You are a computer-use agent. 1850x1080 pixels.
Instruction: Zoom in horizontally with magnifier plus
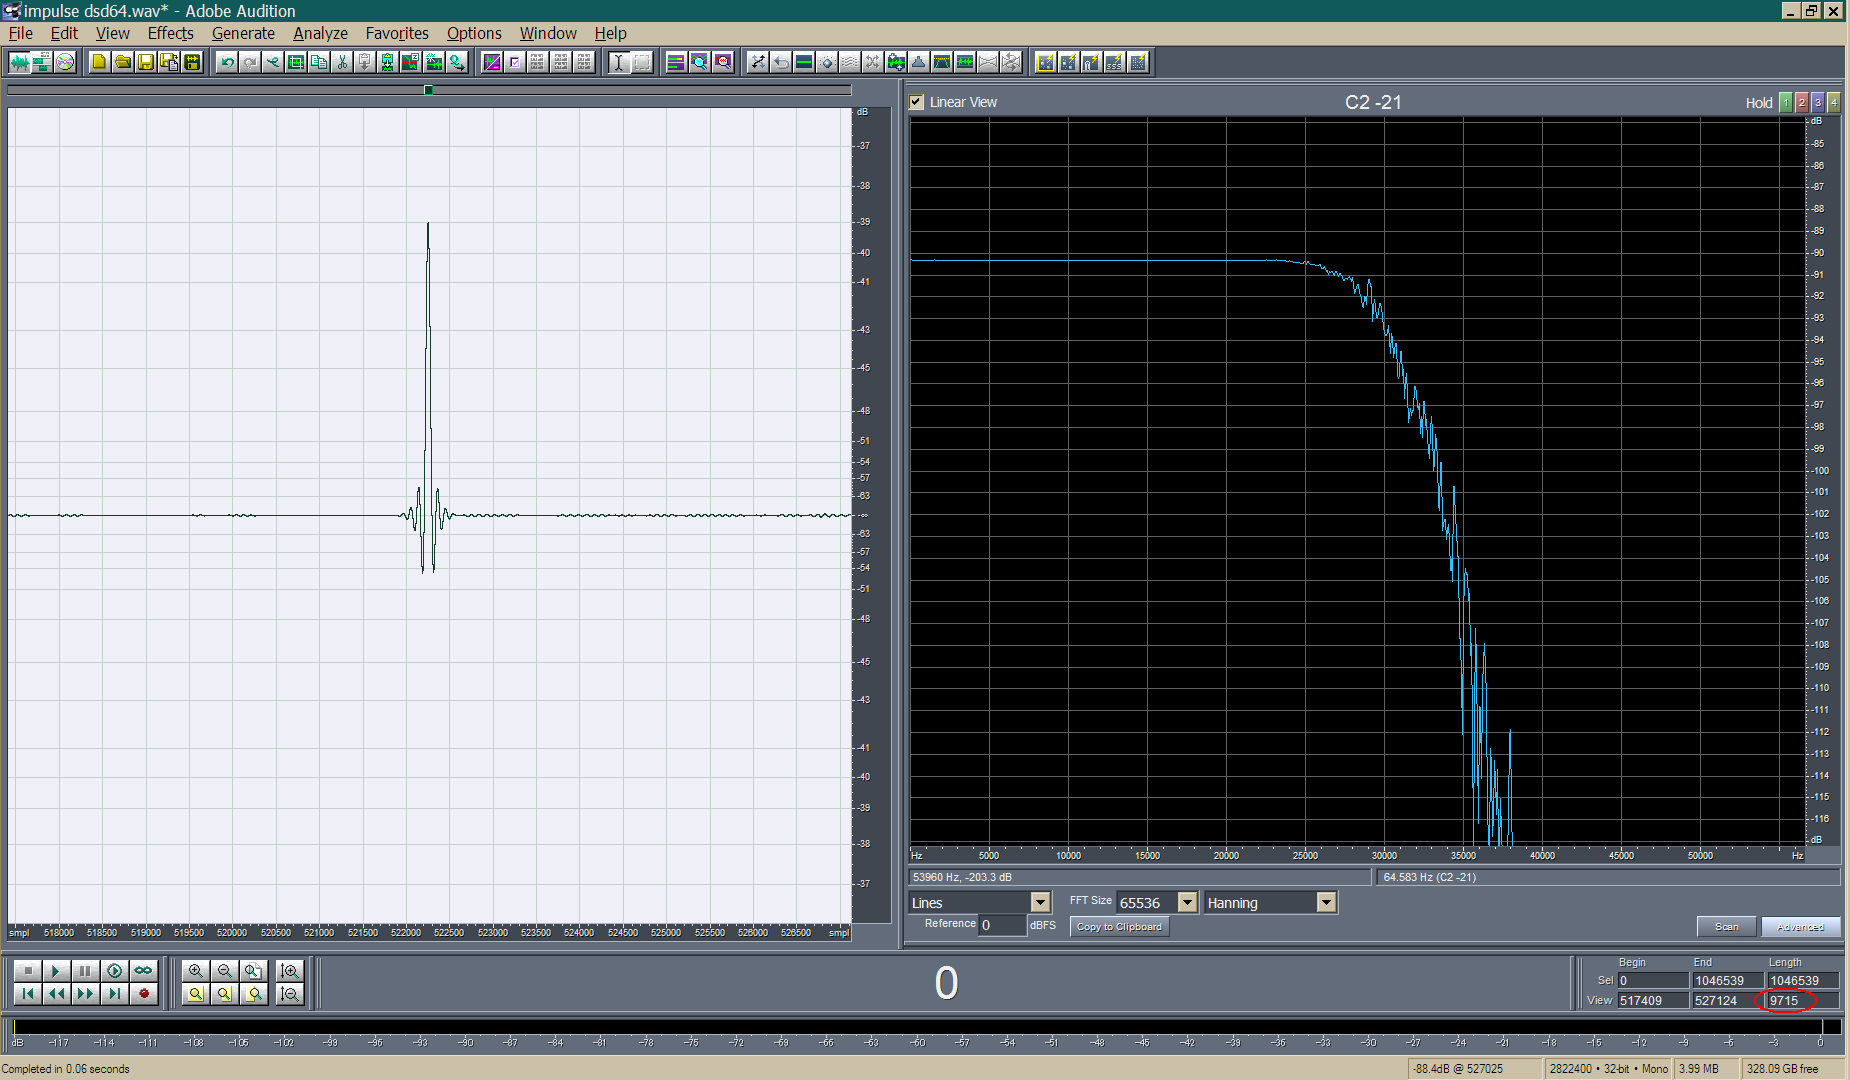coord(196,971)
